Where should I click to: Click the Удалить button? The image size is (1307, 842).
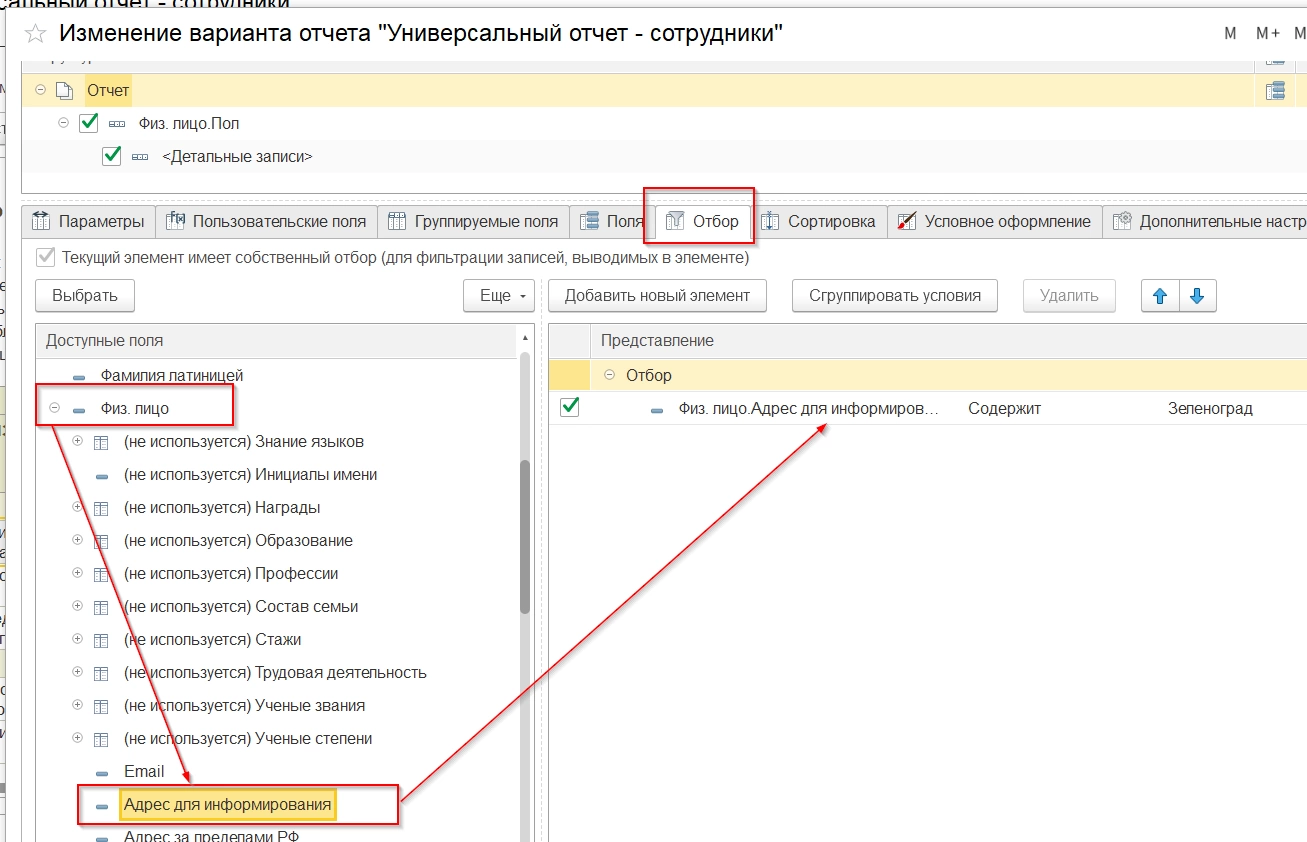coord(1069,296)
